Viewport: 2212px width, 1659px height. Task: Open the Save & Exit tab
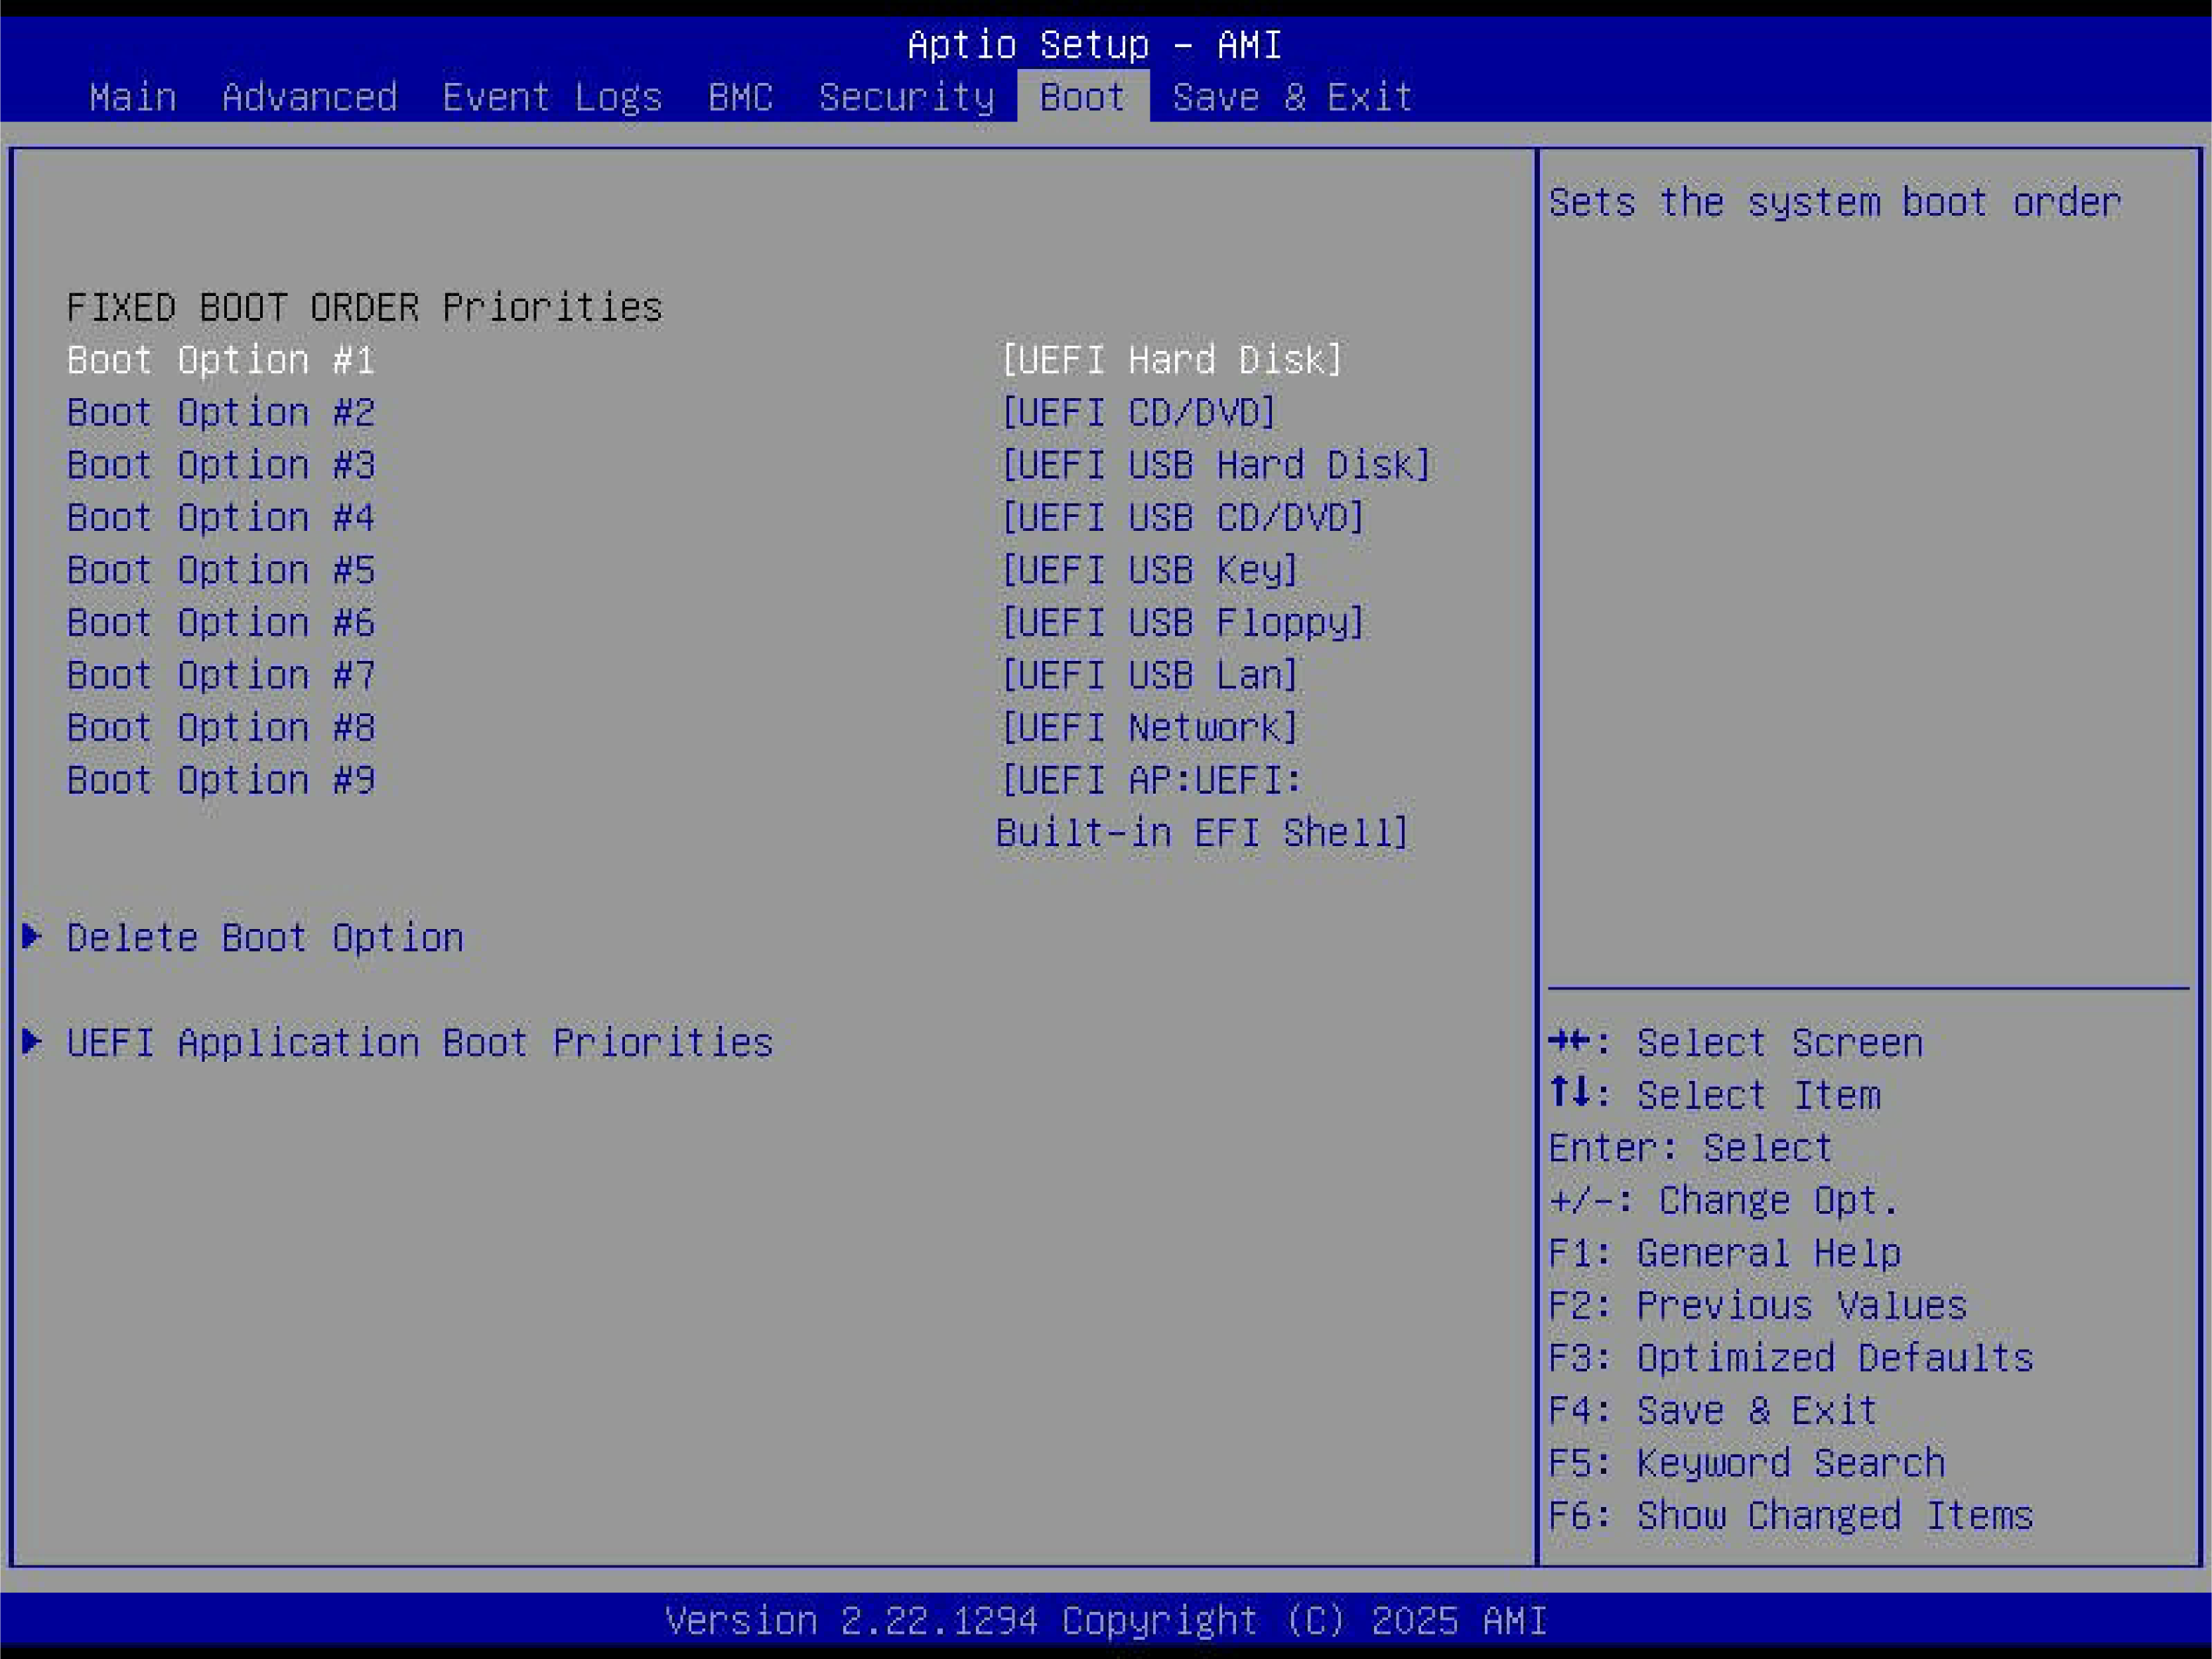pyautogui.click(x=1292, y=97)
